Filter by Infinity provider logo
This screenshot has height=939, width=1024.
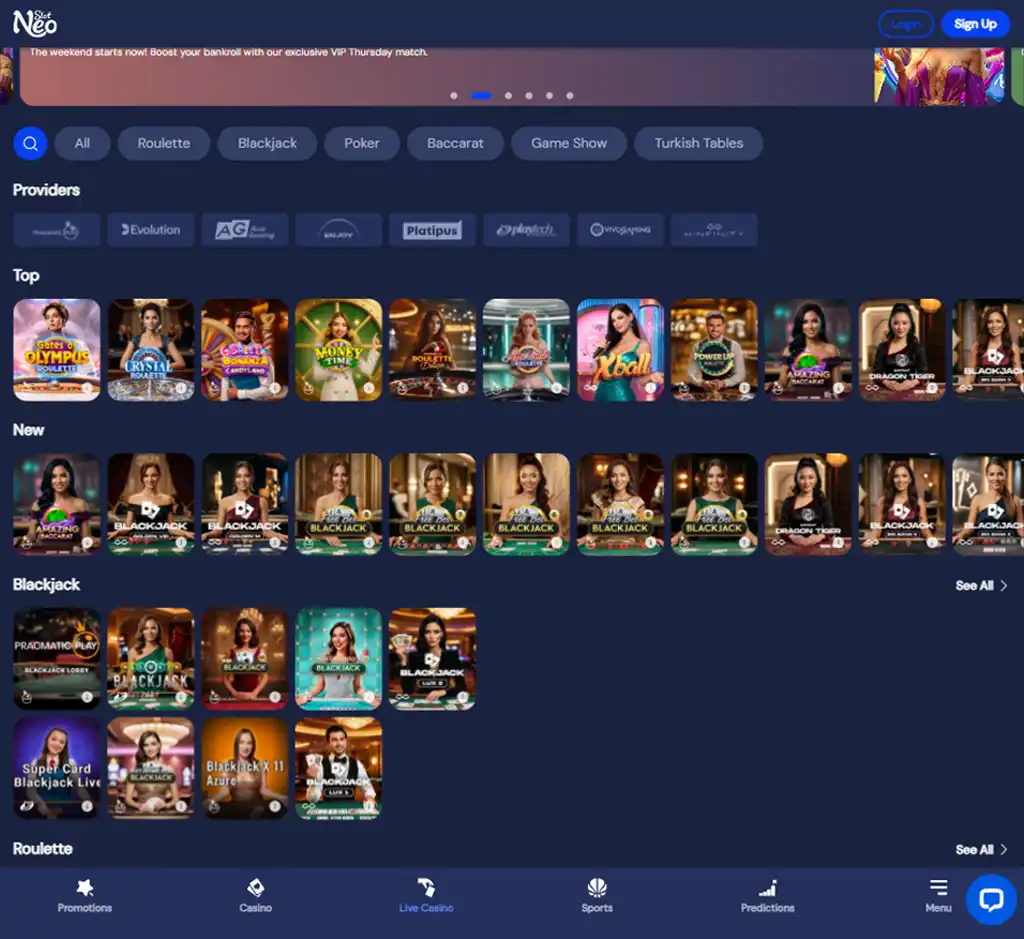714,230
